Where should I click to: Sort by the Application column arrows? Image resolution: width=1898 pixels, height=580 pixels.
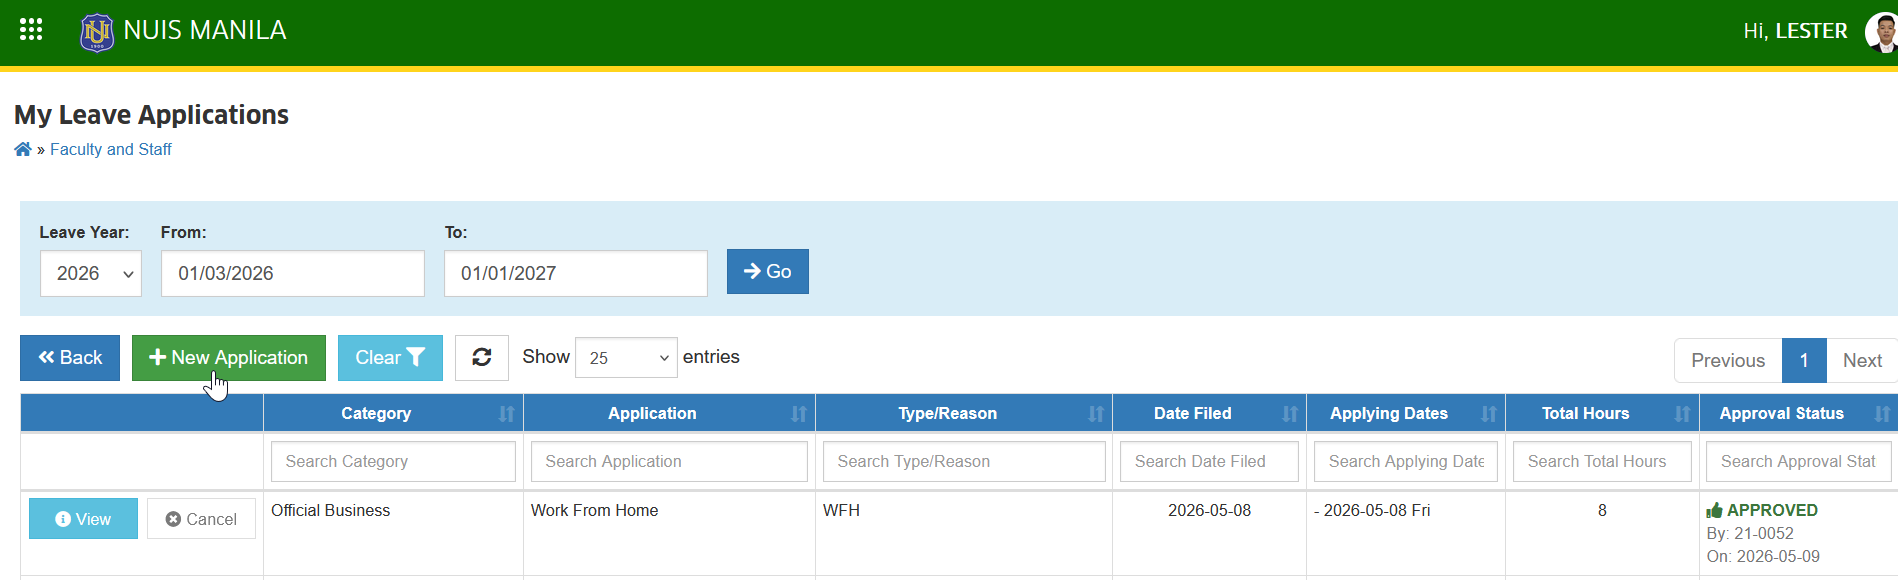[799, 414]
